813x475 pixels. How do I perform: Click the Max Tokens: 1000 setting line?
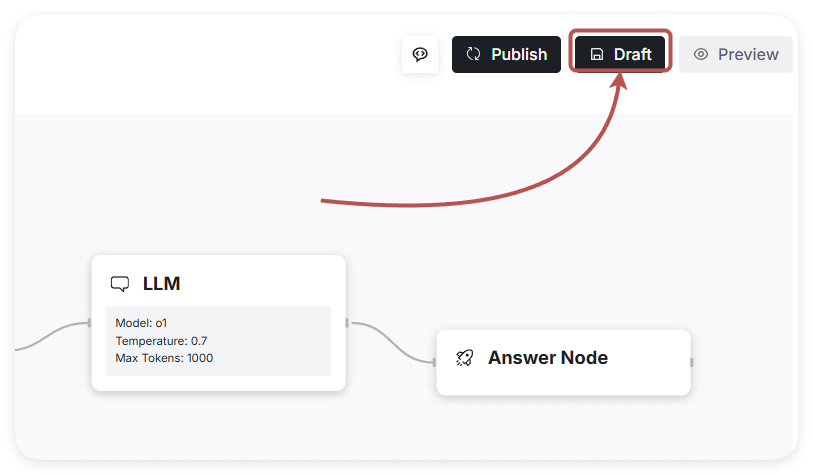(x=164, y=358)
